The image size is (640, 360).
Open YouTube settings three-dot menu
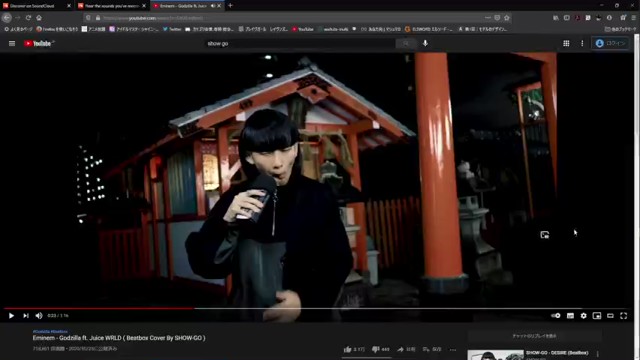click(582, 43)
